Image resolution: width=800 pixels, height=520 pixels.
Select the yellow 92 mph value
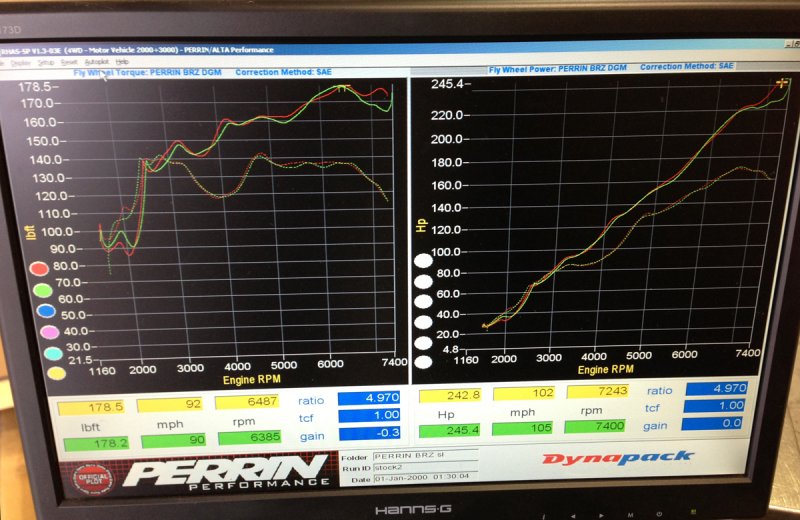tap(171, 404)
